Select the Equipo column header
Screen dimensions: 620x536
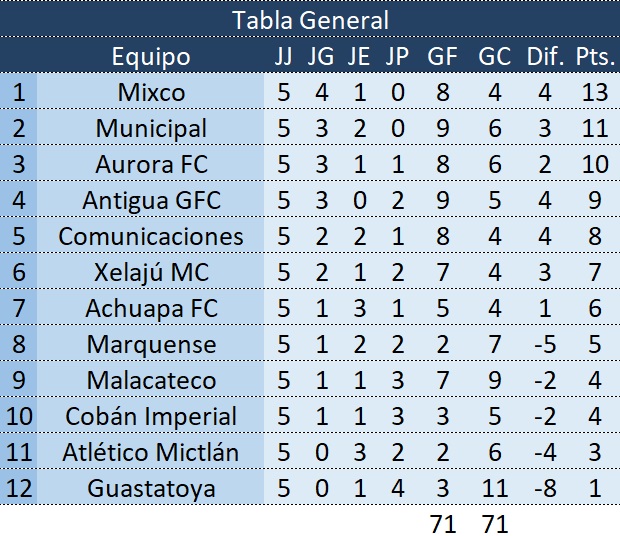tap(151, 56)
